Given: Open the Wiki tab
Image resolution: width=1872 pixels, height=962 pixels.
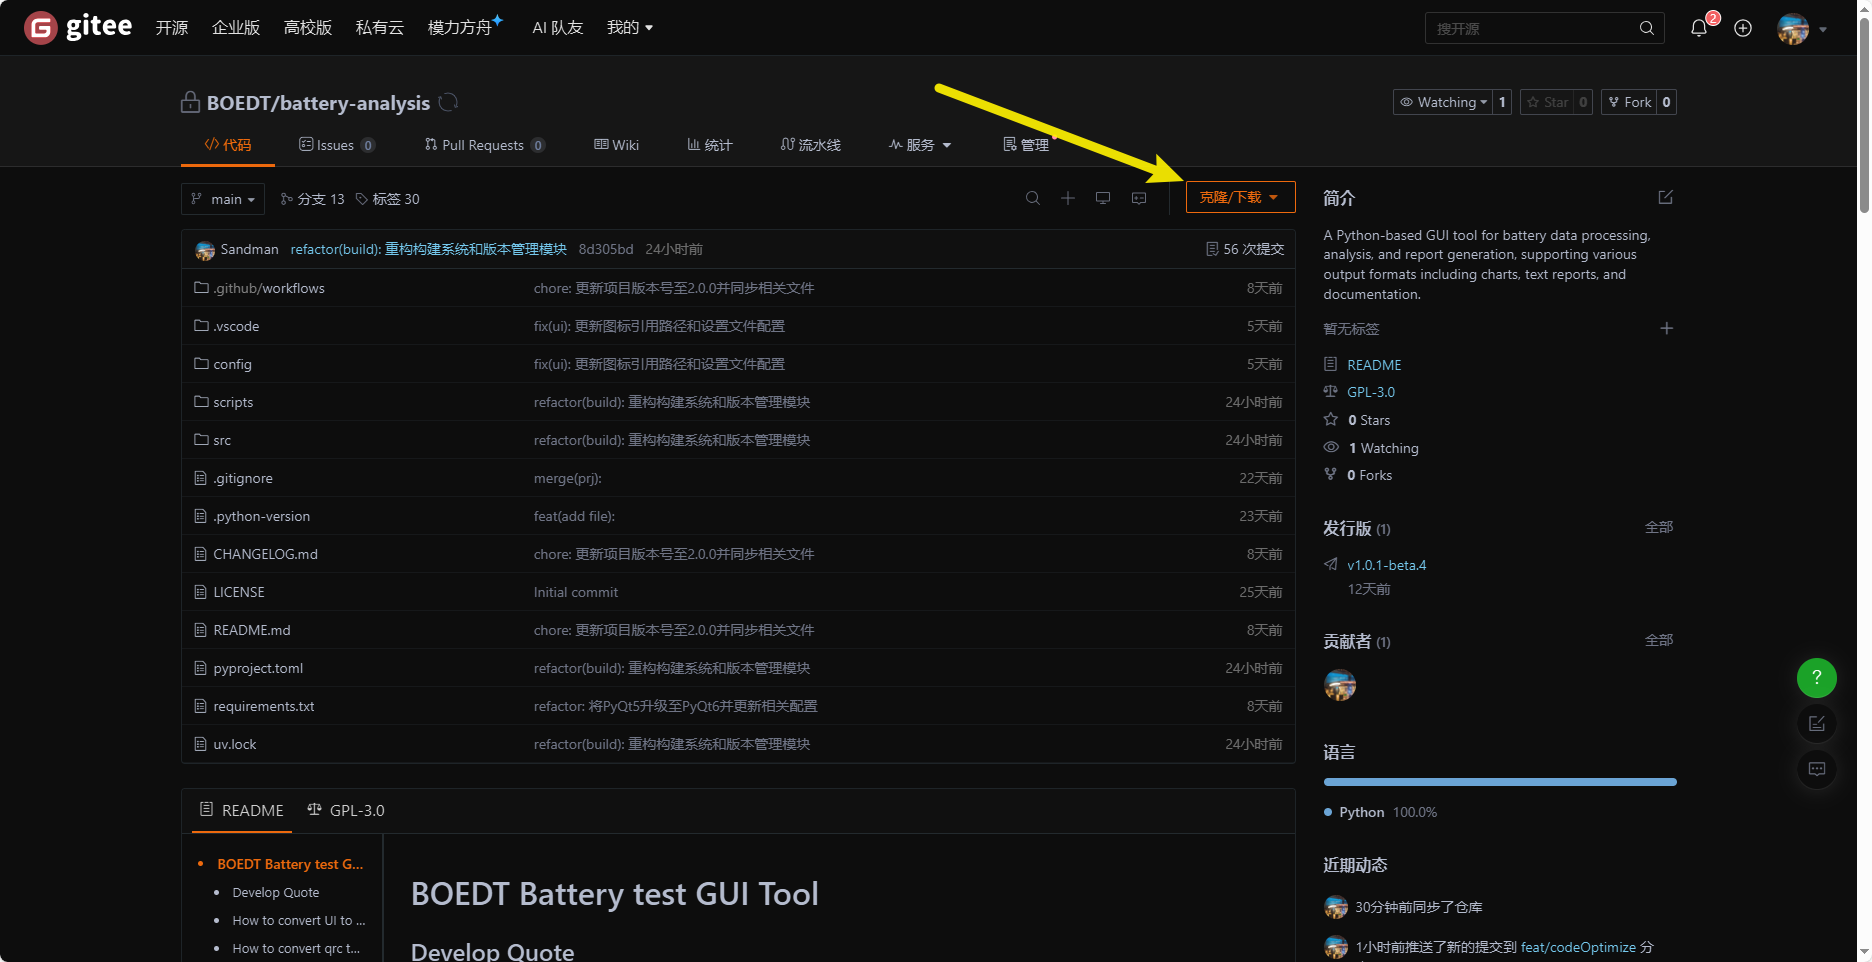Looking at the screenshot, I should 616,145.
